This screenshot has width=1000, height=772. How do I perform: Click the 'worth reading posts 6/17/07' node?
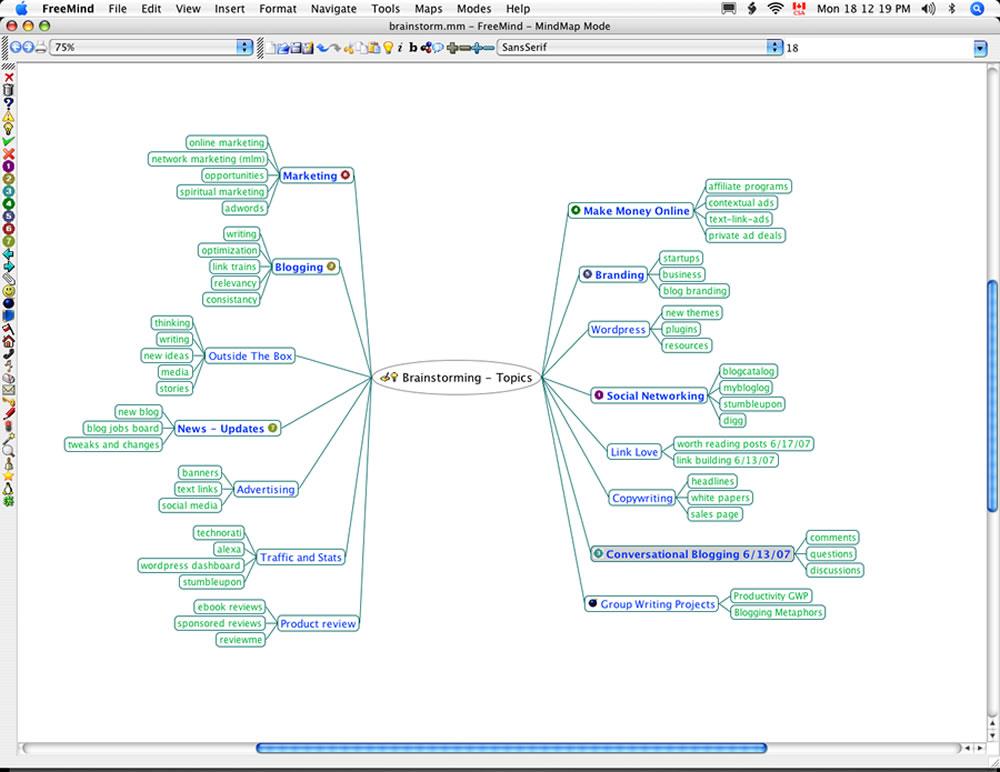click(744, 443)
